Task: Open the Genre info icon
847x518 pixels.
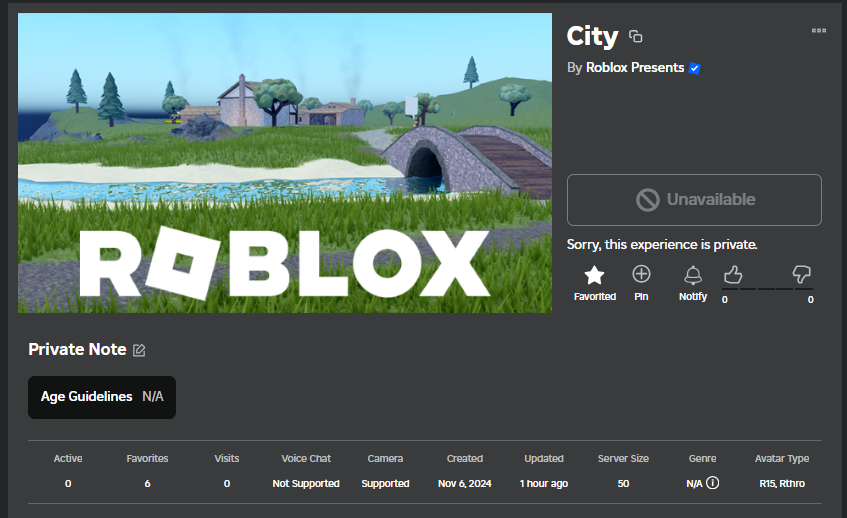Action: click(x=712, y=482)
